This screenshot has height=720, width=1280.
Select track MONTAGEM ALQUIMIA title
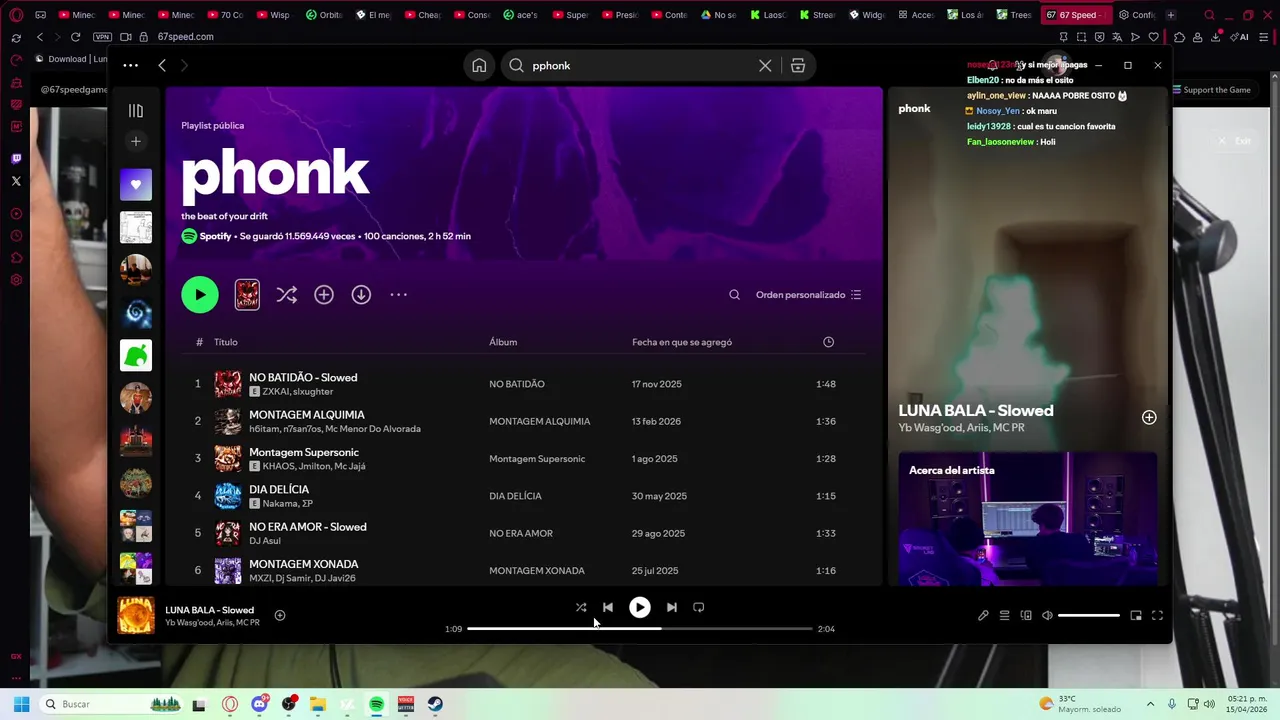(307, 414)
